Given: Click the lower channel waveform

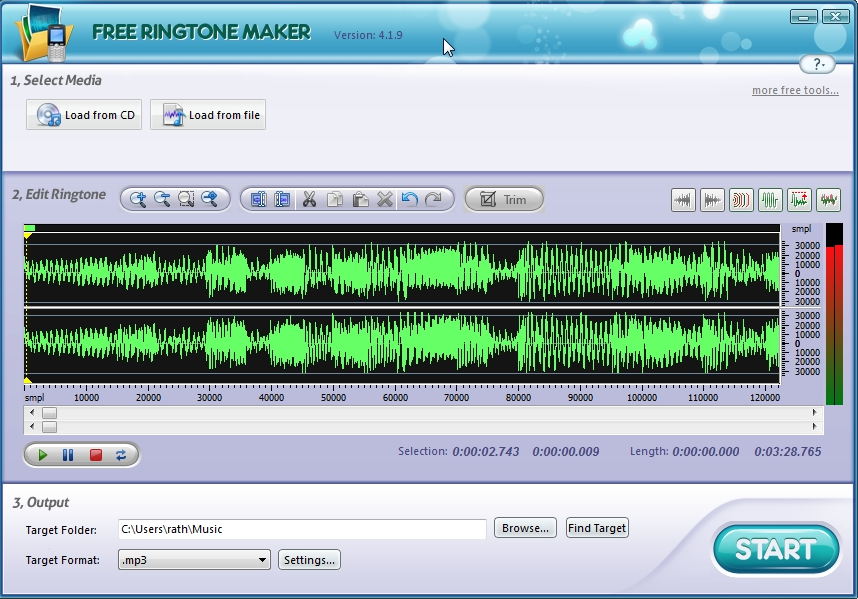Looking at the screenshot, I should 402,344.
